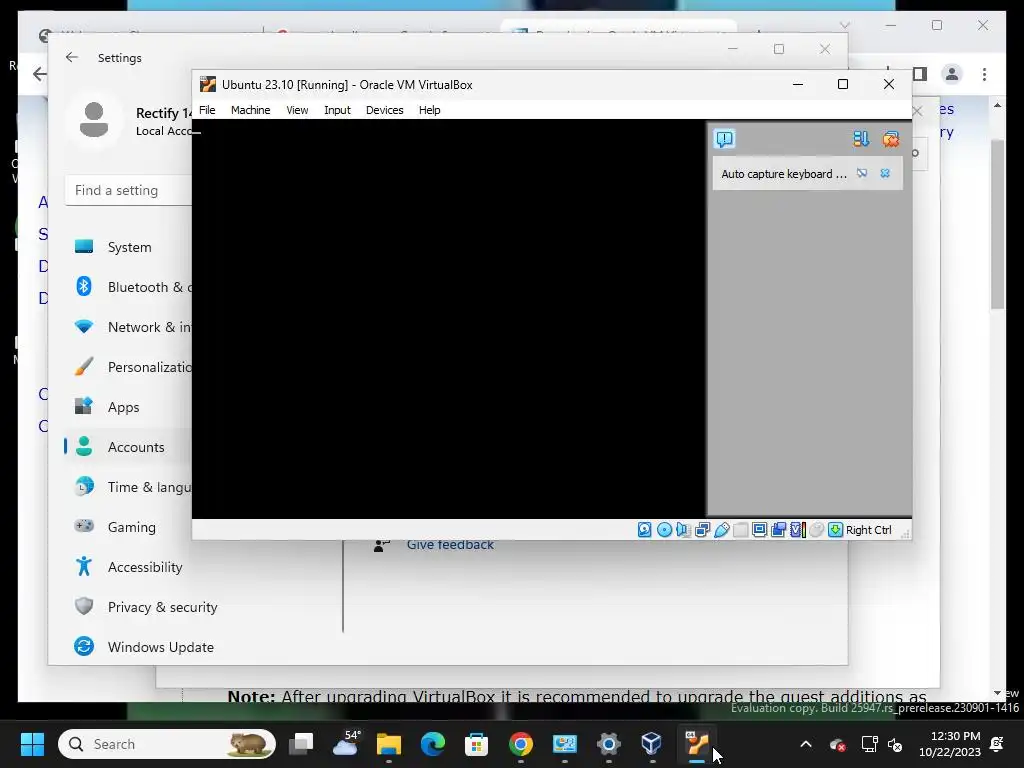Toggle notification ordering icon in VirtualBox panel

[x=861, y=139]
